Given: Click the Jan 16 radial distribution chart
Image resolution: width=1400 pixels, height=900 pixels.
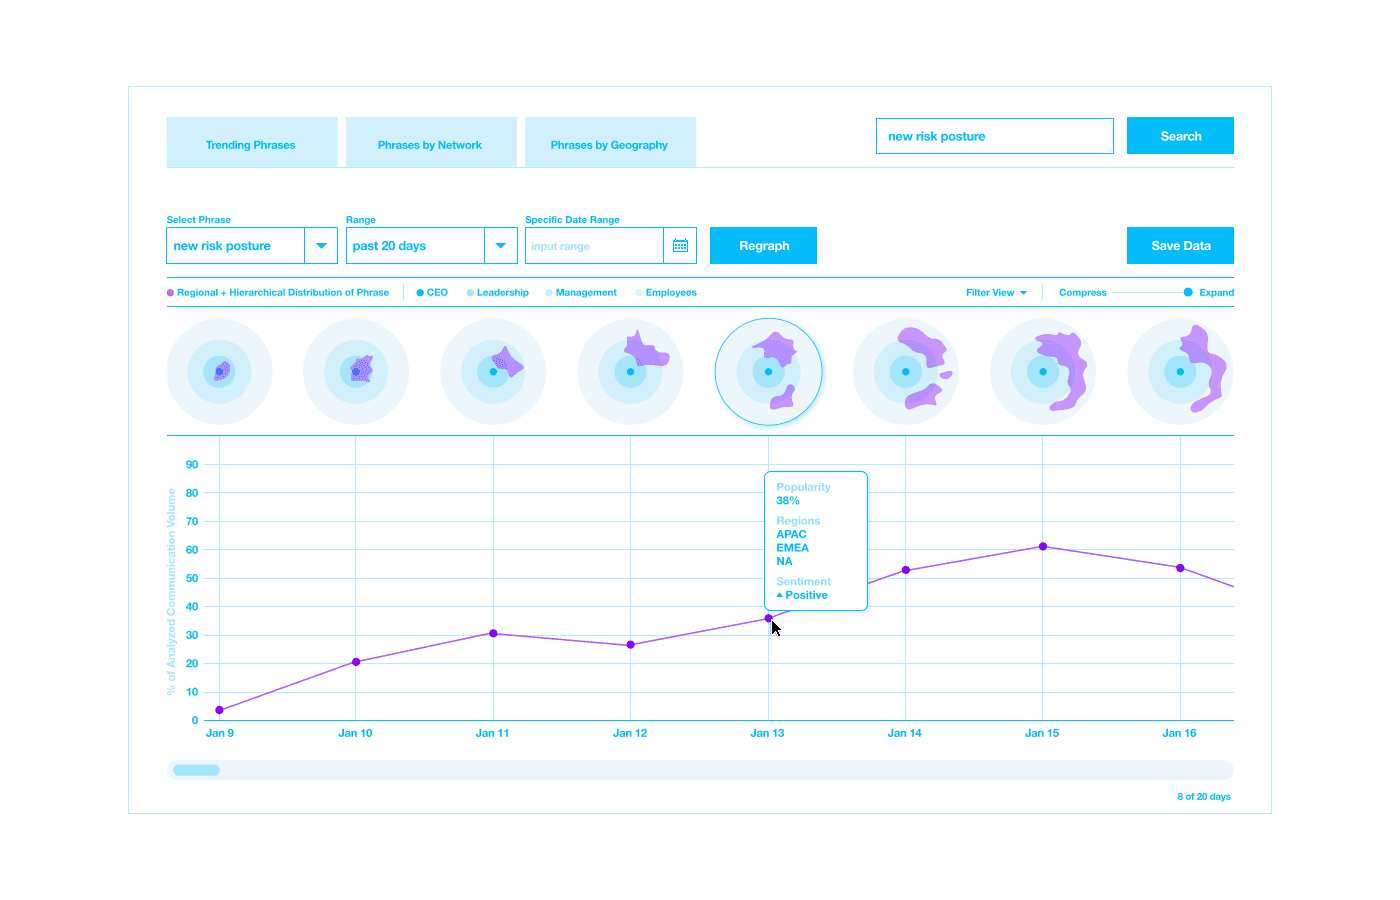Looking at the screenshot, I should pos(1180,372).
